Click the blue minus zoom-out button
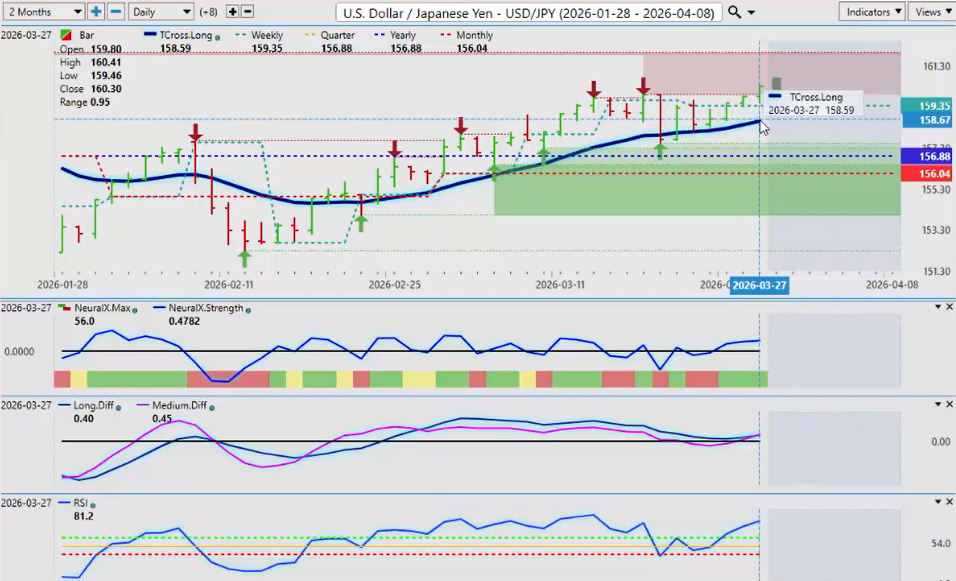 (115, 12)
